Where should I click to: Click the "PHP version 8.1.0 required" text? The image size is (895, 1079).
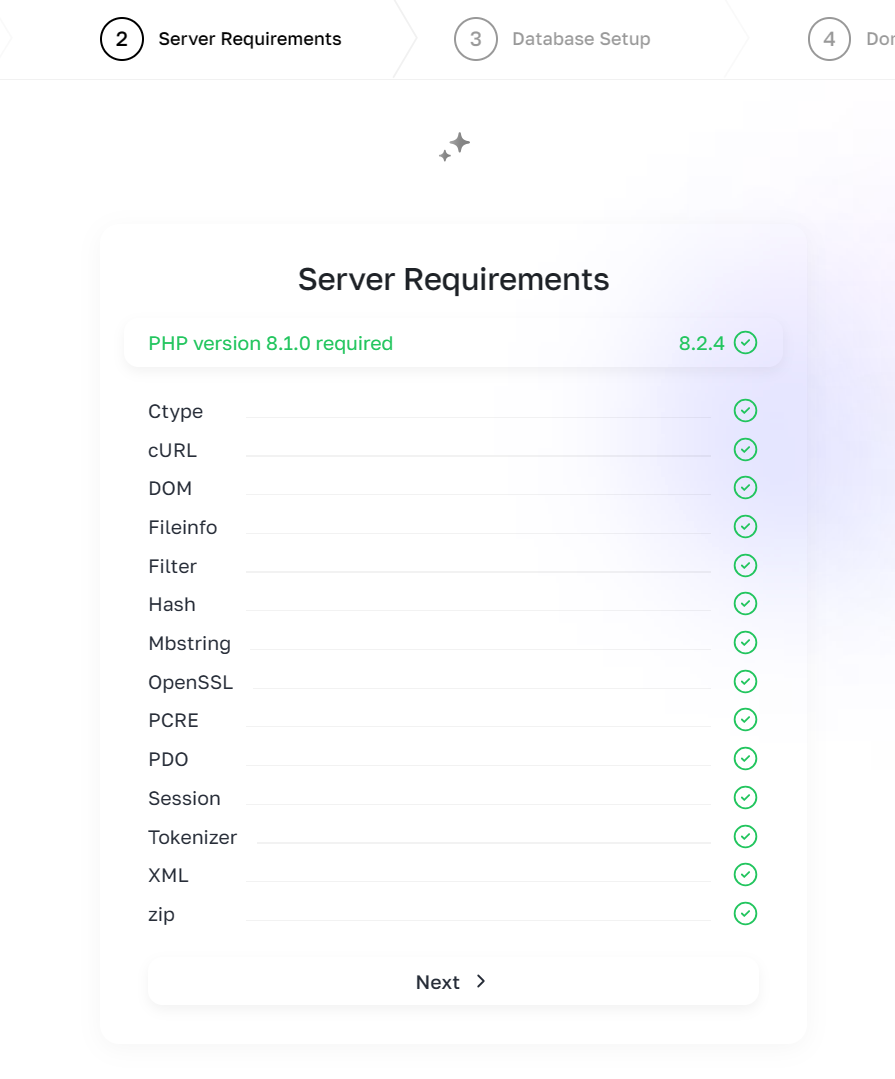click(270, 343)
